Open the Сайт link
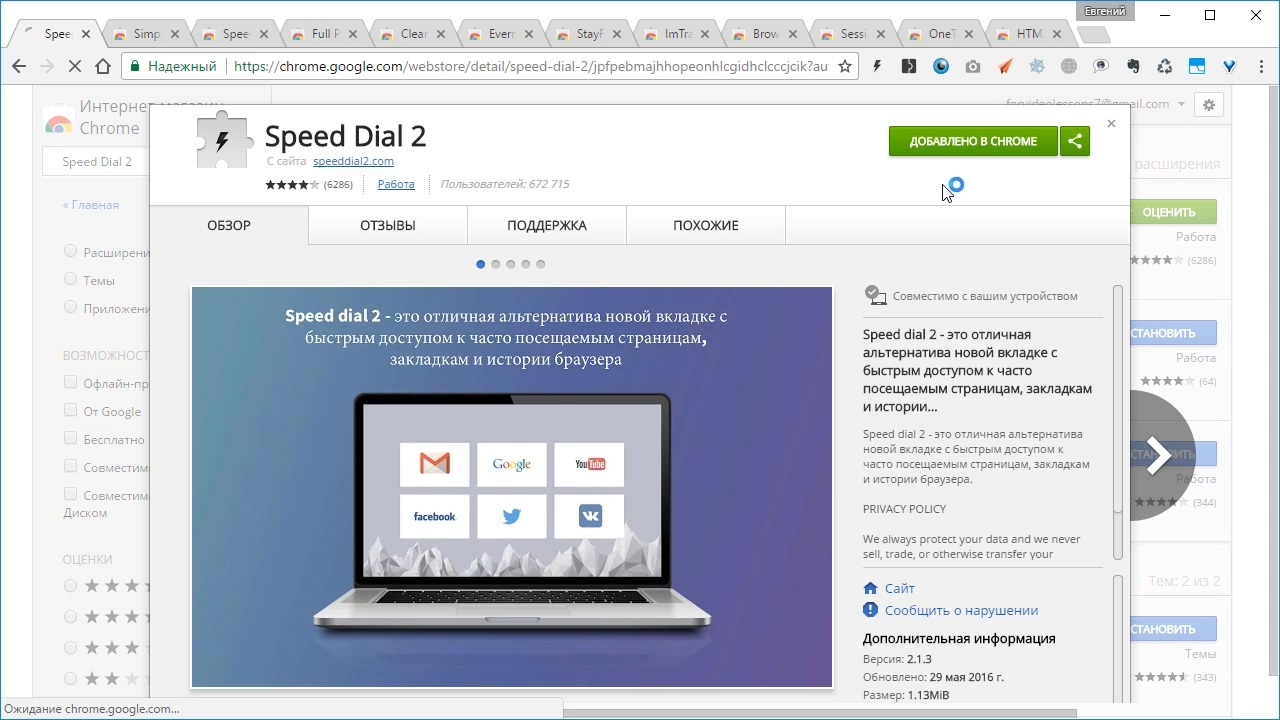1280x720 pixels. [900, 588]
